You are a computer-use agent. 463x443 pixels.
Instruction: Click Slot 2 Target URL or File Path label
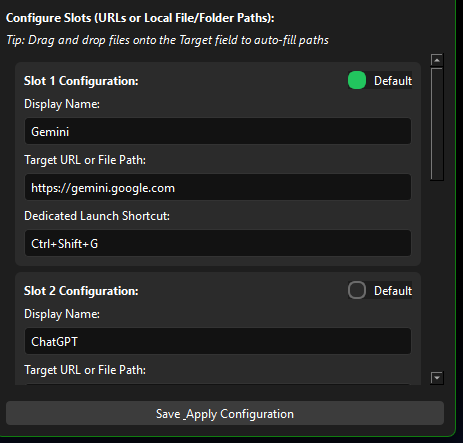tap(85, 370)
